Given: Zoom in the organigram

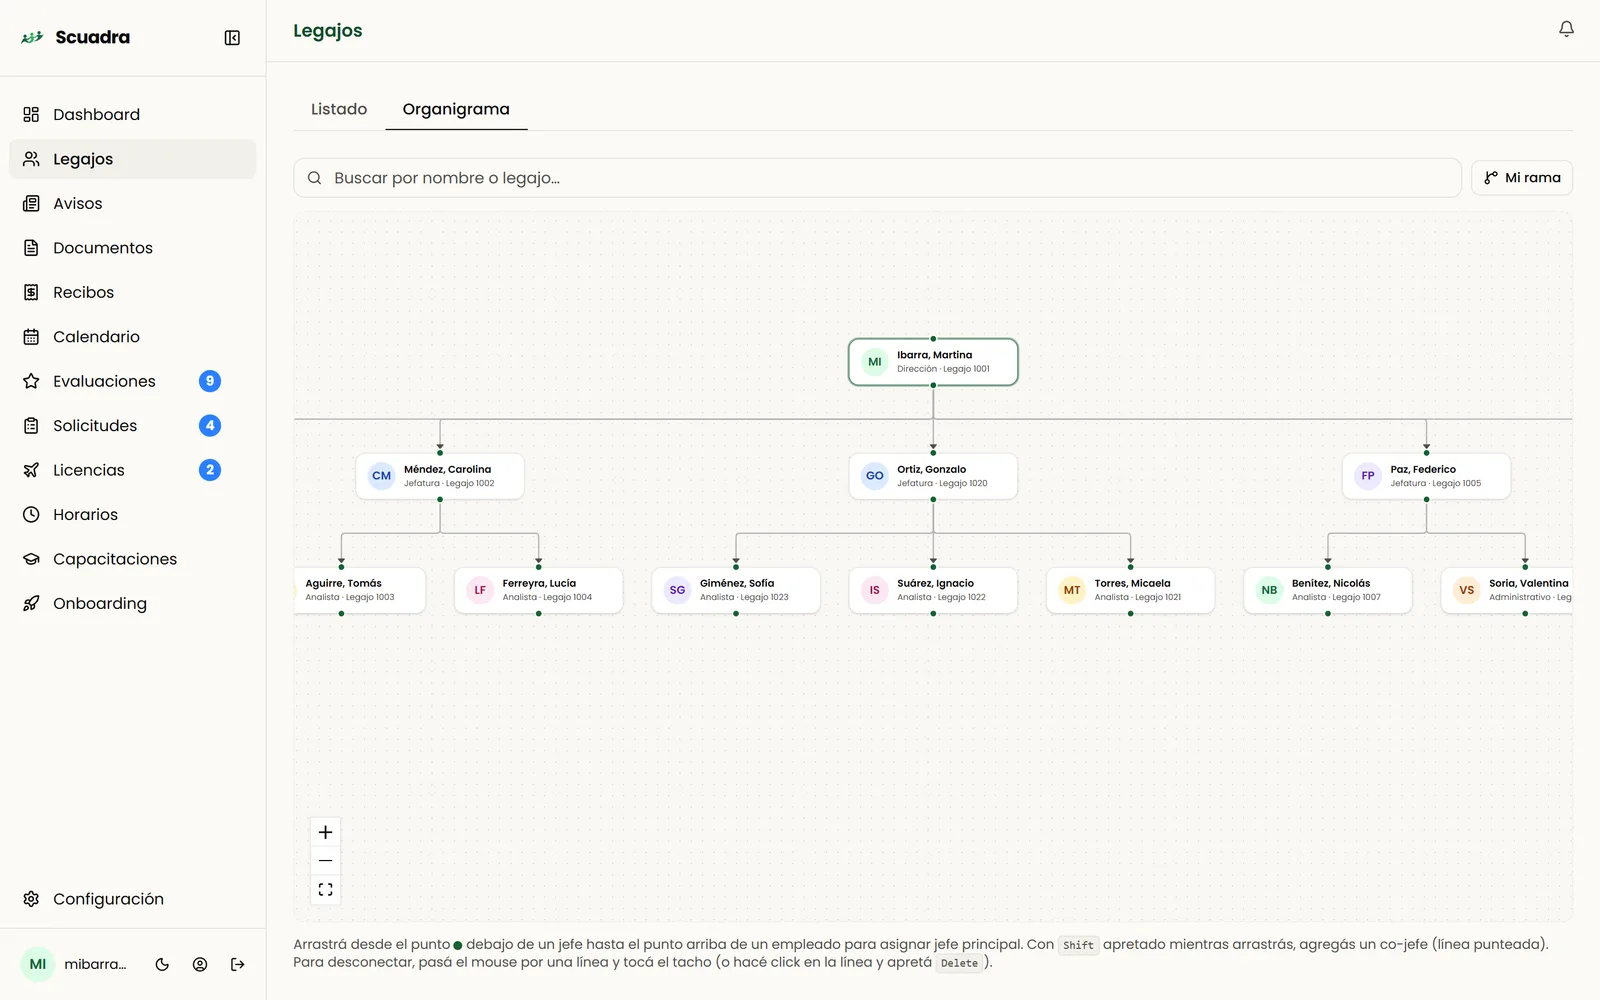Looking at the screenshot, I should 325,832.
